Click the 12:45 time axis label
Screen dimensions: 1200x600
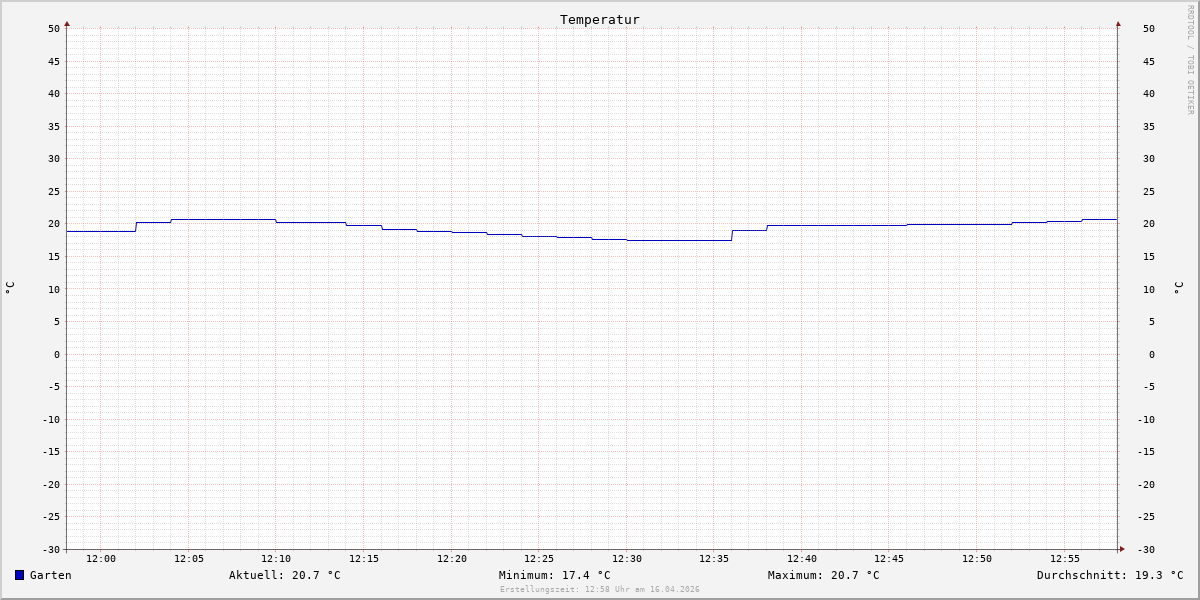pos(889,559)
